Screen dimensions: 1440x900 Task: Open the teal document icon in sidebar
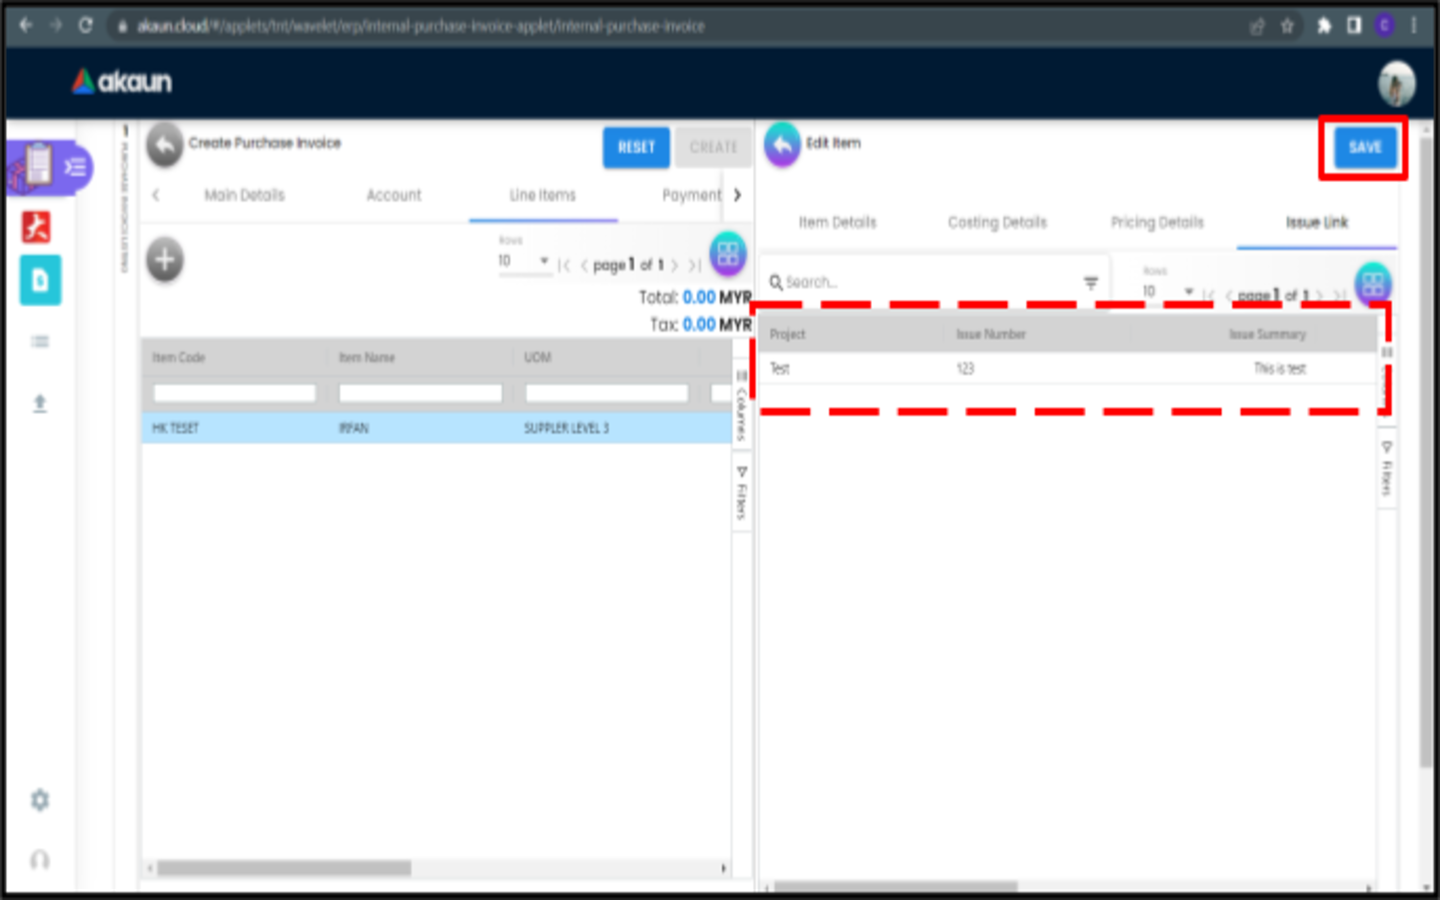pyautogui.click(x=40, y=280)
